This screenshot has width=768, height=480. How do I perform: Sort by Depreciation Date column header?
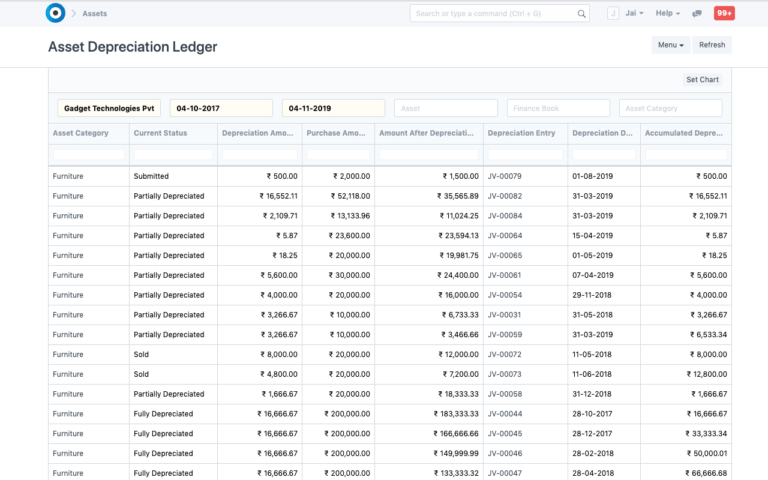pos(602,133)
